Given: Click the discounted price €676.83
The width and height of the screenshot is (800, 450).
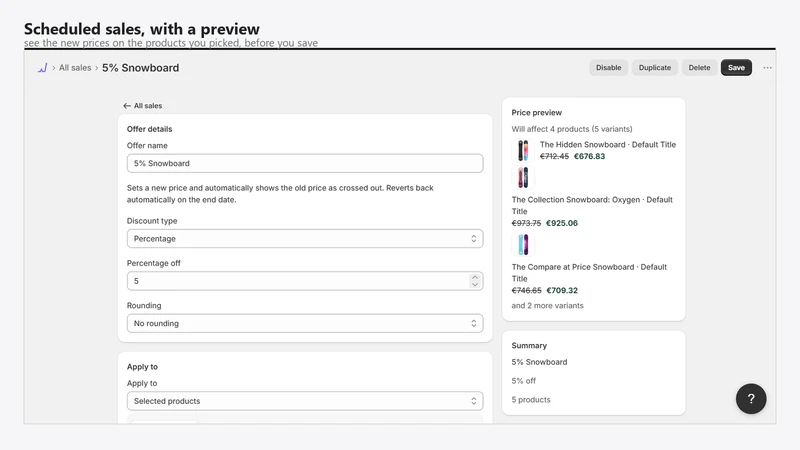Looking at the screenshot, I should 589,157.
